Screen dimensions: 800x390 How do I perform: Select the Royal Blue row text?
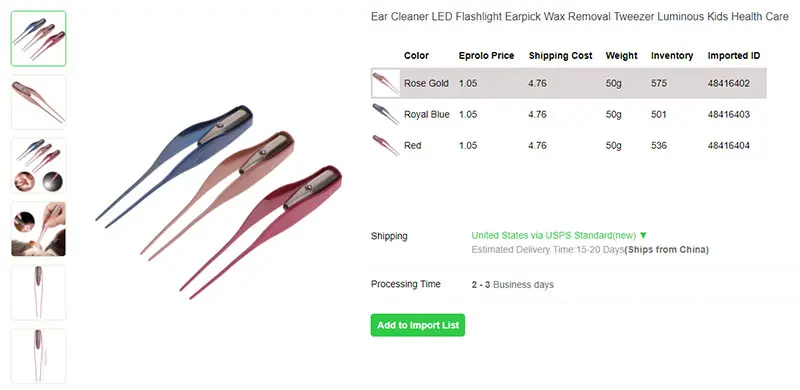pyautogui.click(x=427, y=114)
